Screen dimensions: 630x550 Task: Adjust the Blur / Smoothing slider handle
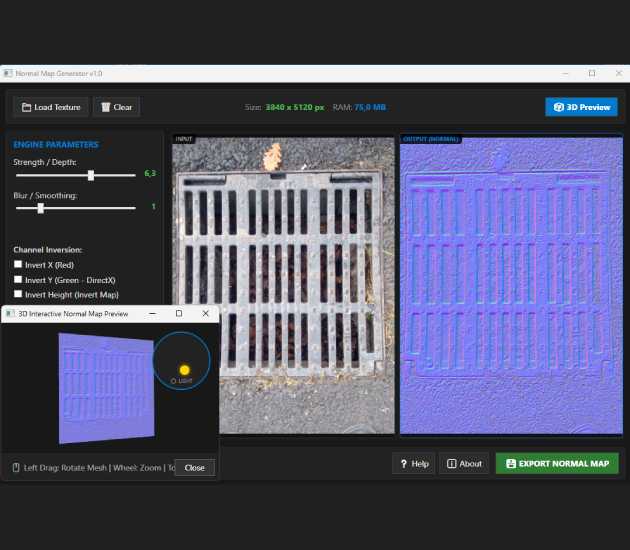coord(41,208)
